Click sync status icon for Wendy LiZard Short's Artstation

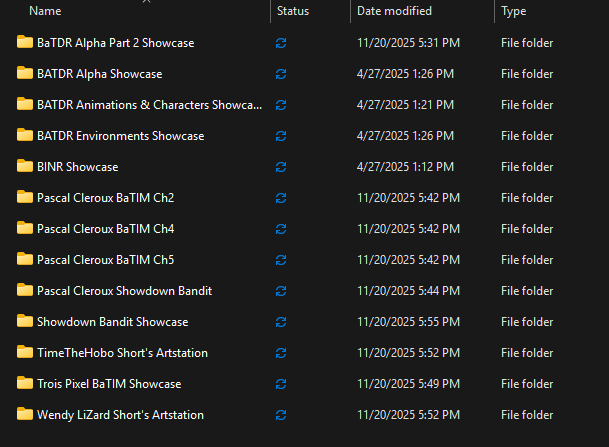(x=281, y=415)
